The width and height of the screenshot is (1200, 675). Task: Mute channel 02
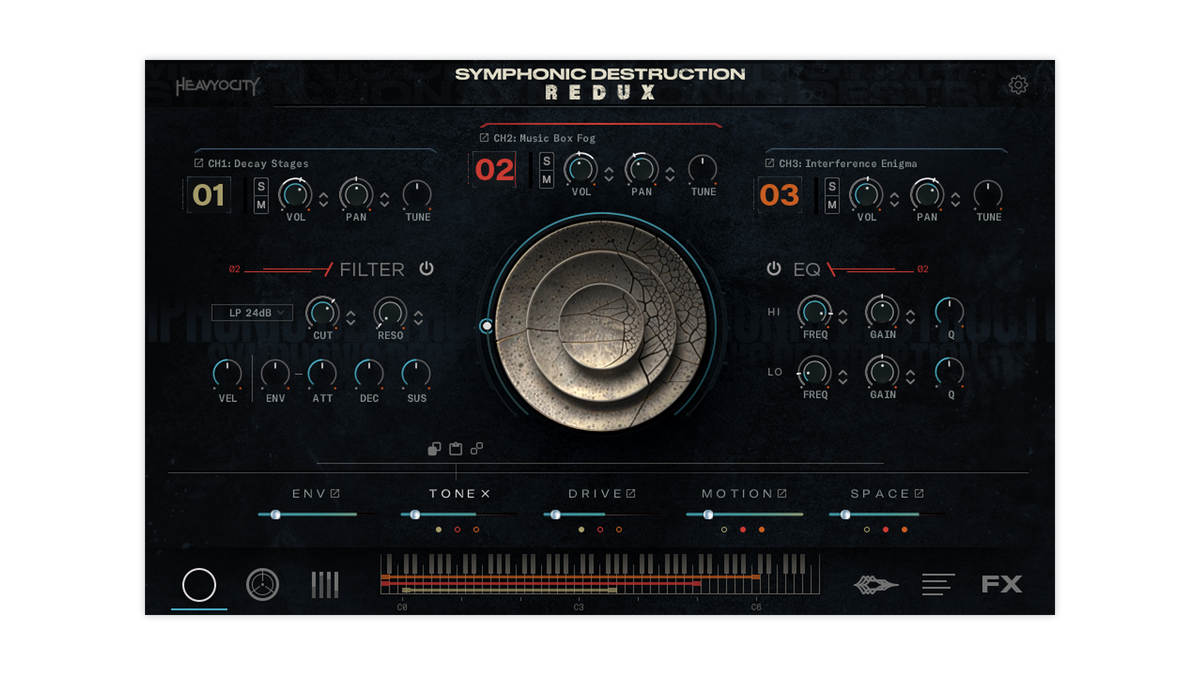(x=546, y=179)
